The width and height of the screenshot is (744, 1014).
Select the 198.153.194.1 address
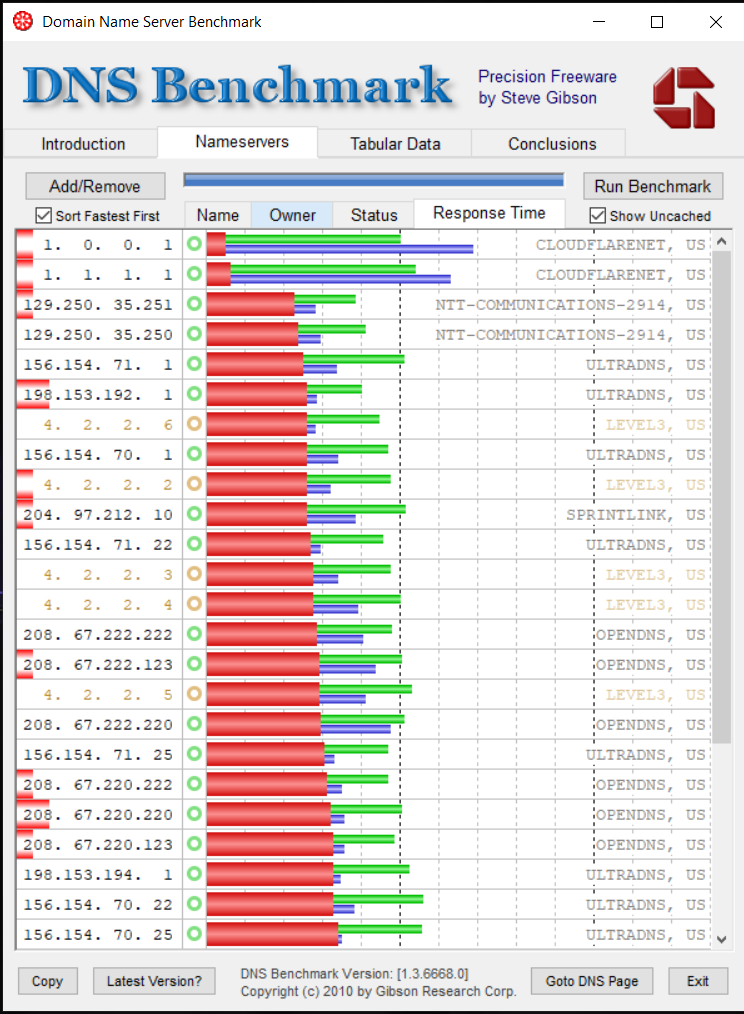pos(98,874)
